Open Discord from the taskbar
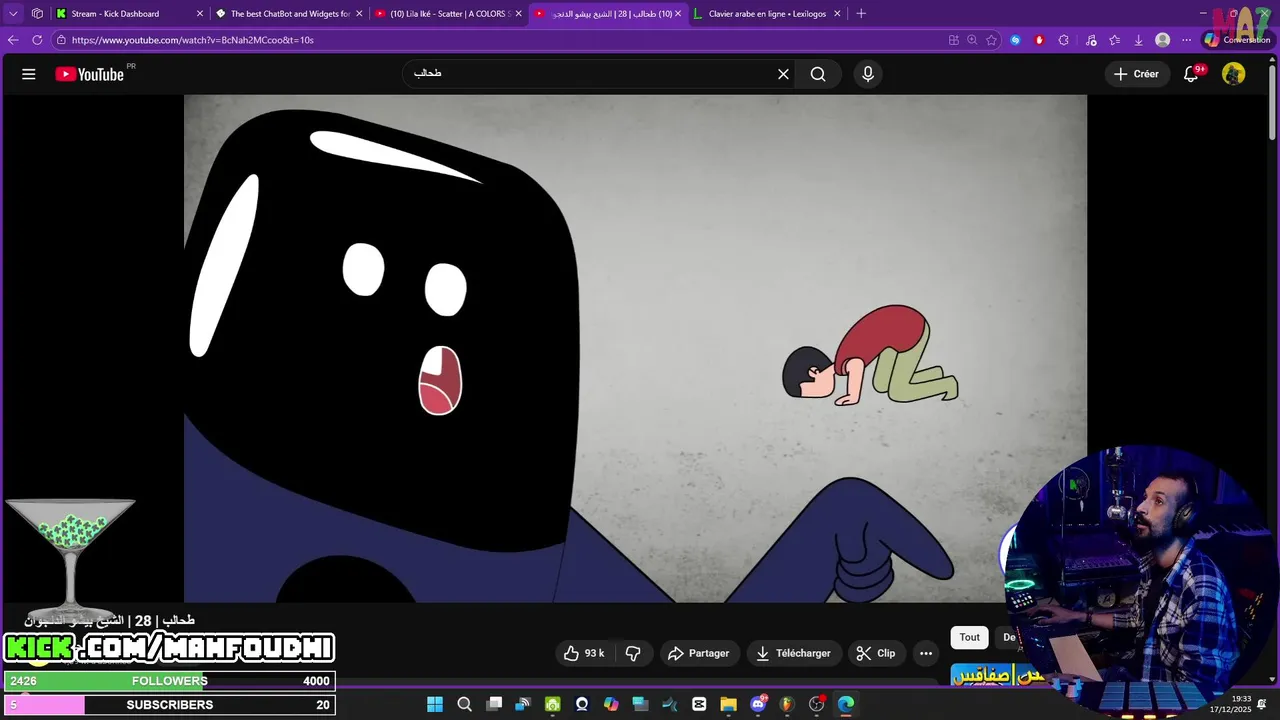Image resolution: width=1280 pixels, height=720 pixels. [758, 704]
